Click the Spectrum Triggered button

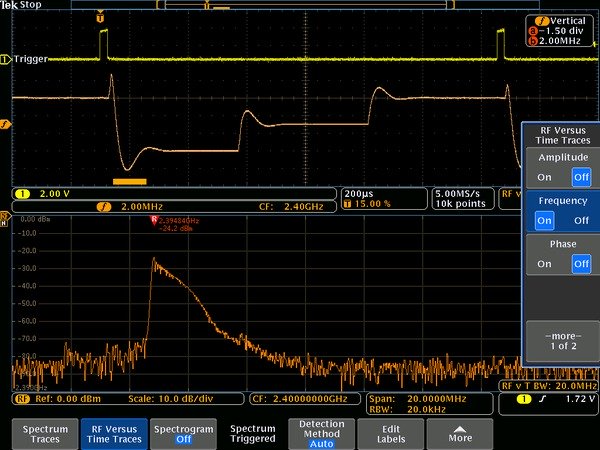[x=253, y=433]
